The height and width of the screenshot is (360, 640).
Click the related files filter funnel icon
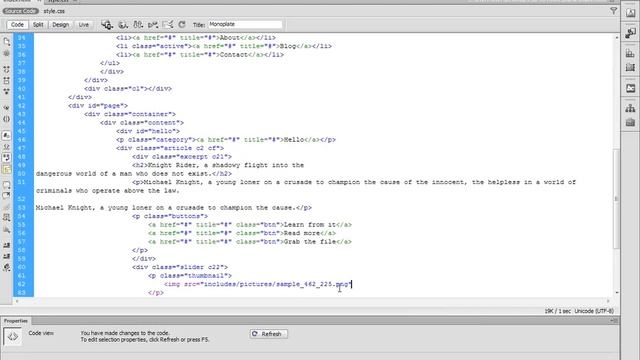coord(613,11)
